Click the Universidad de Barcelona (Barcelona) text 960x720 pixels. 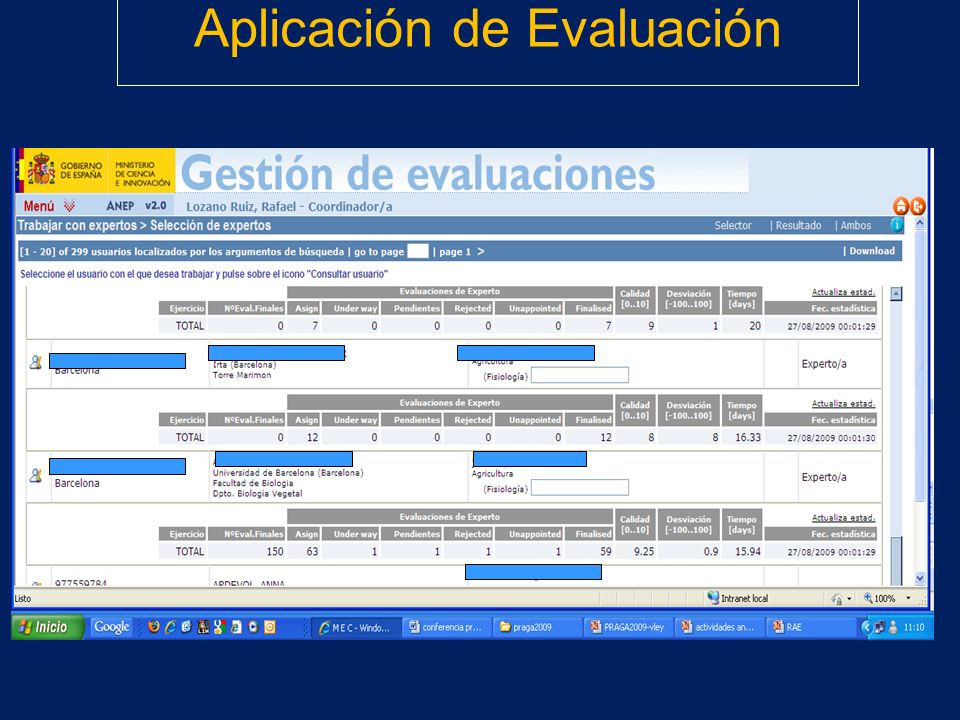288,473
